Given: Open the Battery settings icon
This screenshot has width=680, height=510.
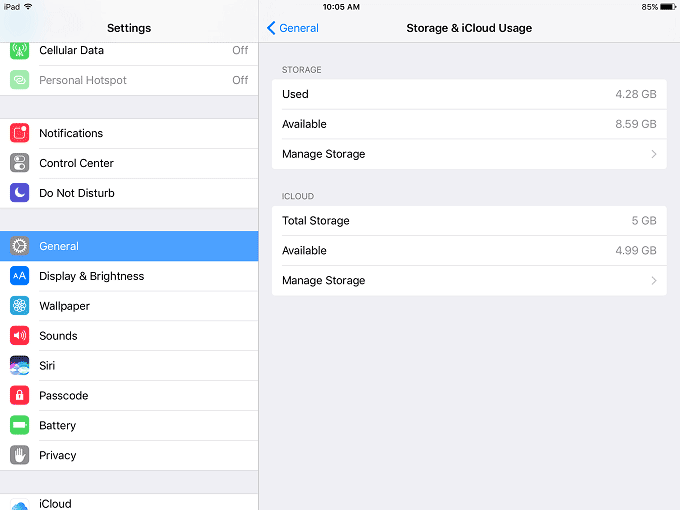Looking at the screenshot, I should coord(20,425).
